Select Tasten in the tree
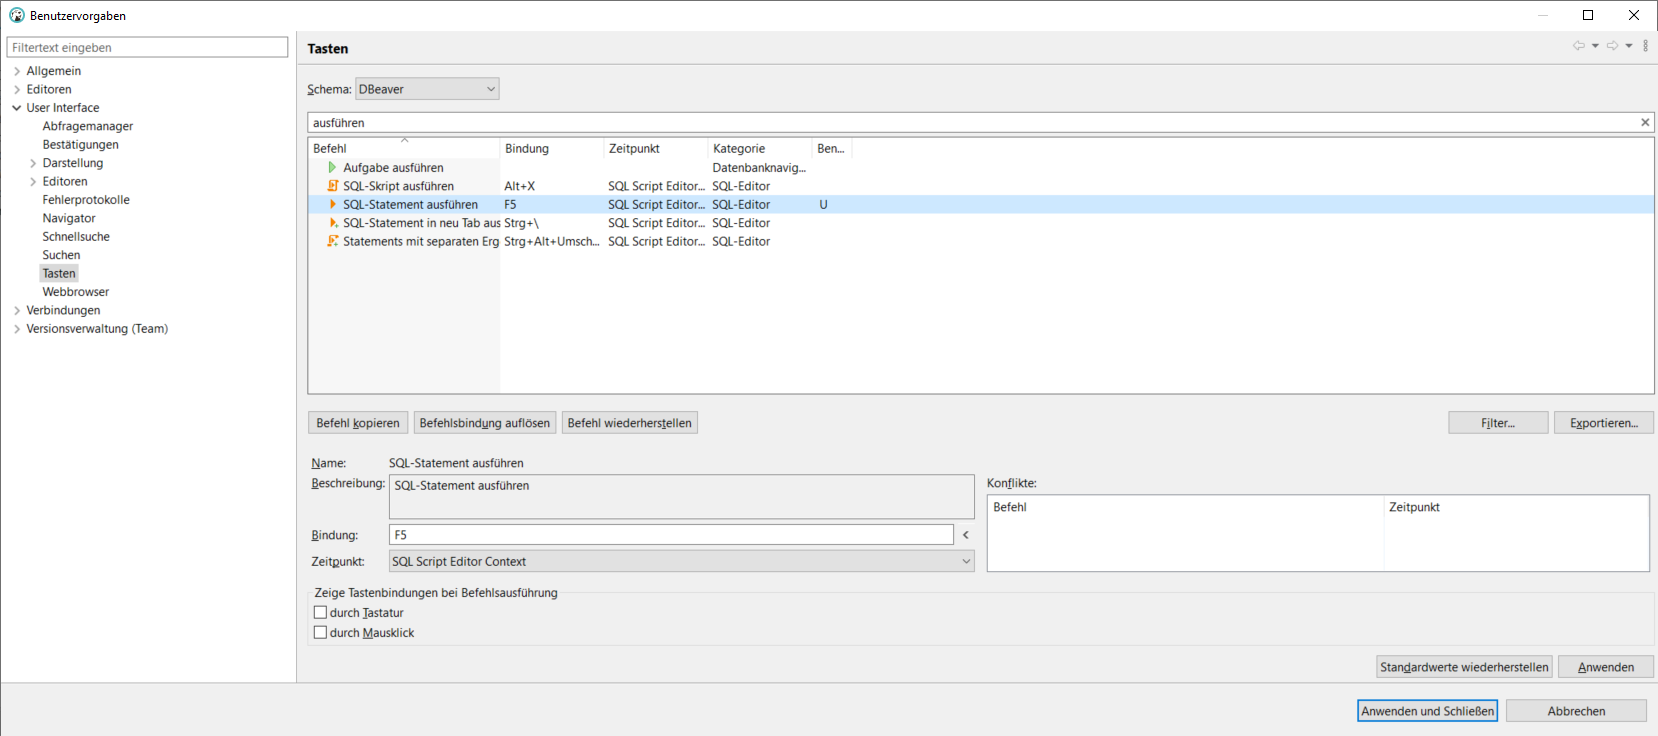The height and width of the screenshot is (736, 1658). pyautogui.click(x=59, y=273)
